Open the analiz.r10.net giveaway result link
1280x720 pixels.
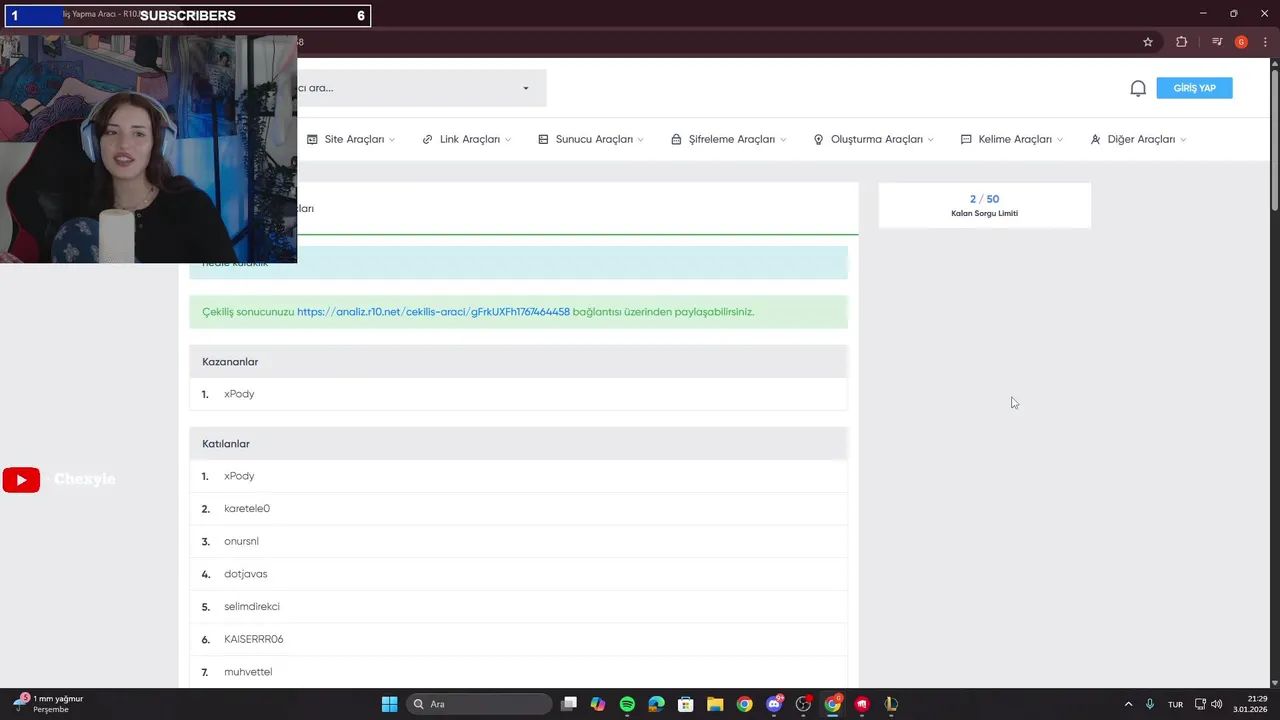coord(433,312)
